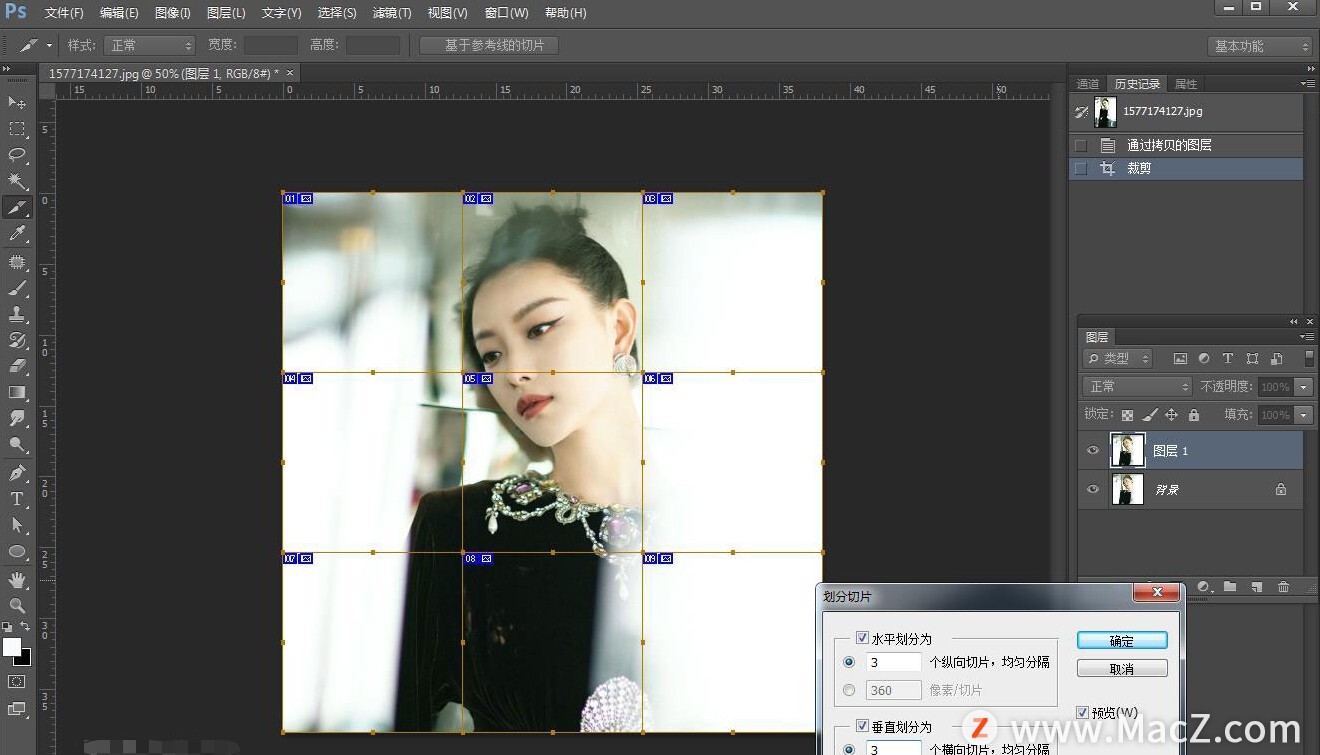Hide 背景 layer with eye icon
This screenshot has width=1320, height=755.
click(1093, 490)
